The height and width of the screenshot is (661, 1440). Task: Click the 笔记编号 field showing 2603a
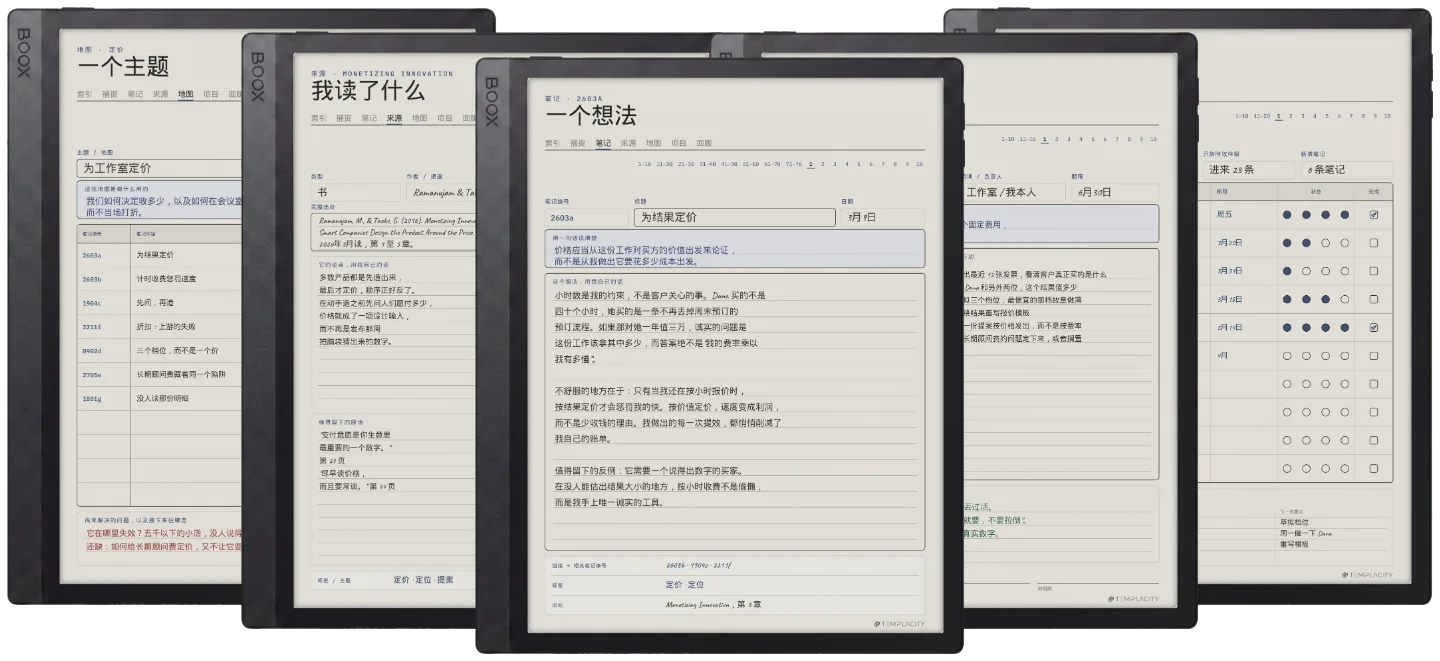(x=588, y=217)
